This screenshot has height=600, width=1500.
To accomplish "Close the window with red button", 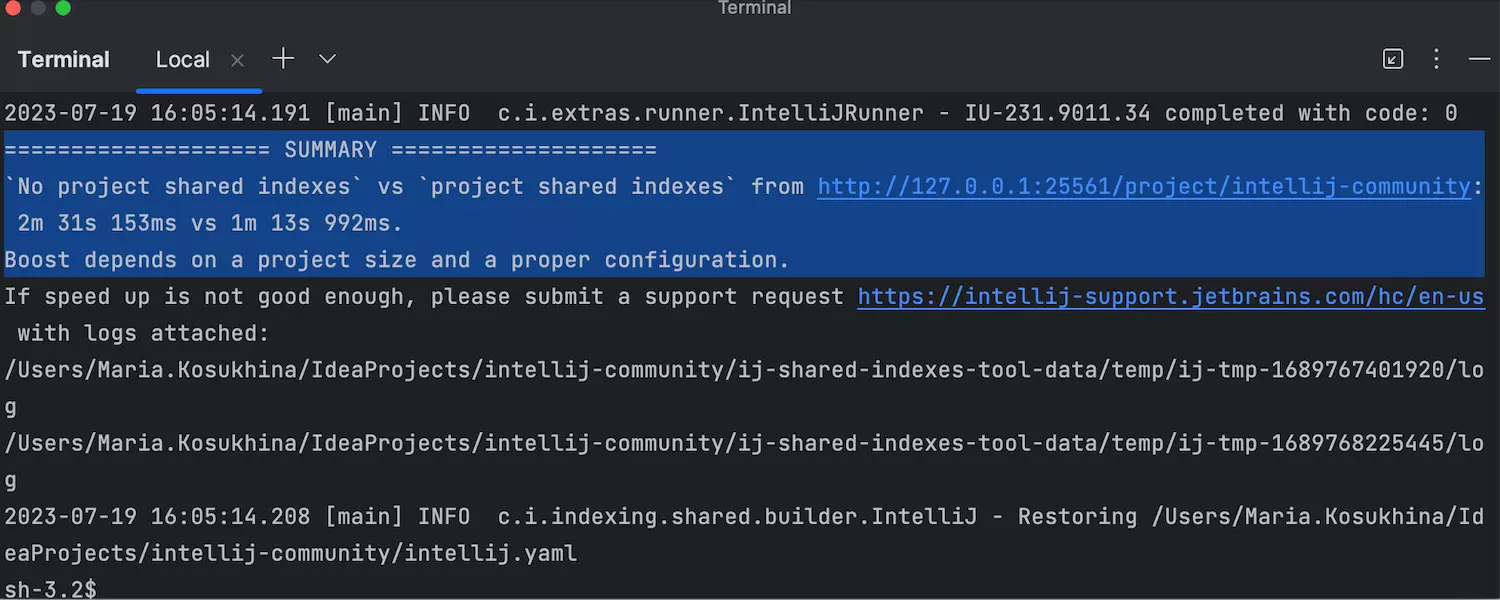I will pos(13,8).
